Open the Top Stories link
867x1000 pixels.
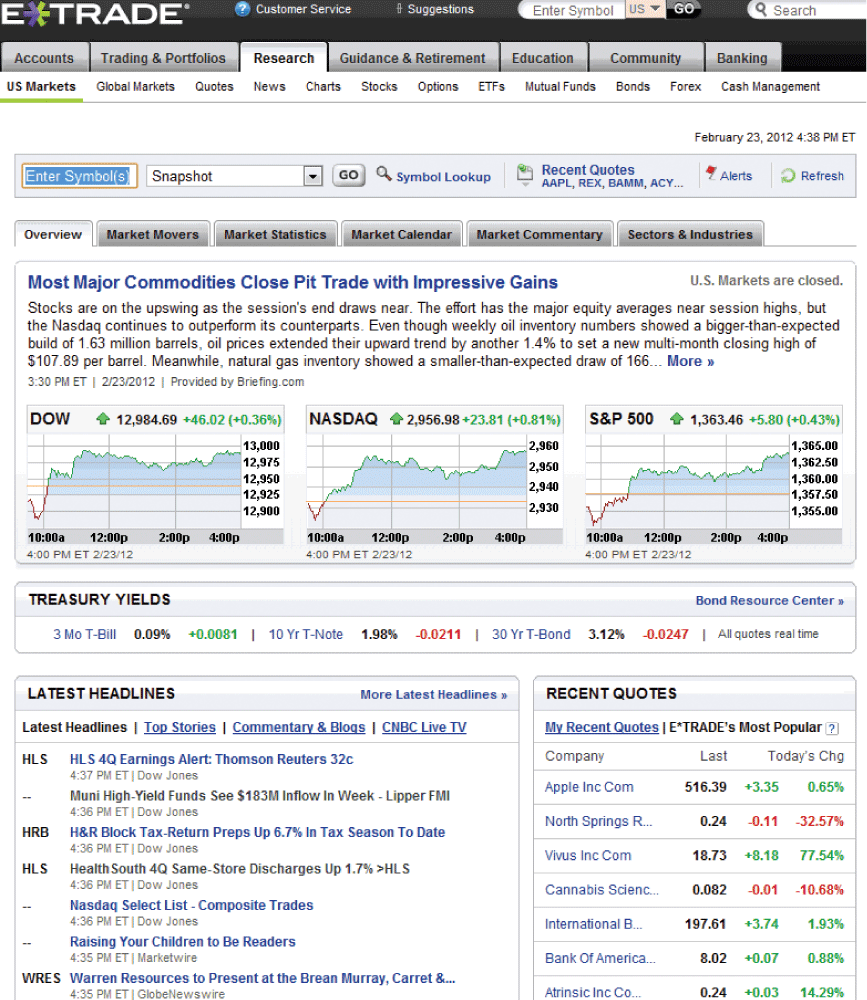point(180,728)
